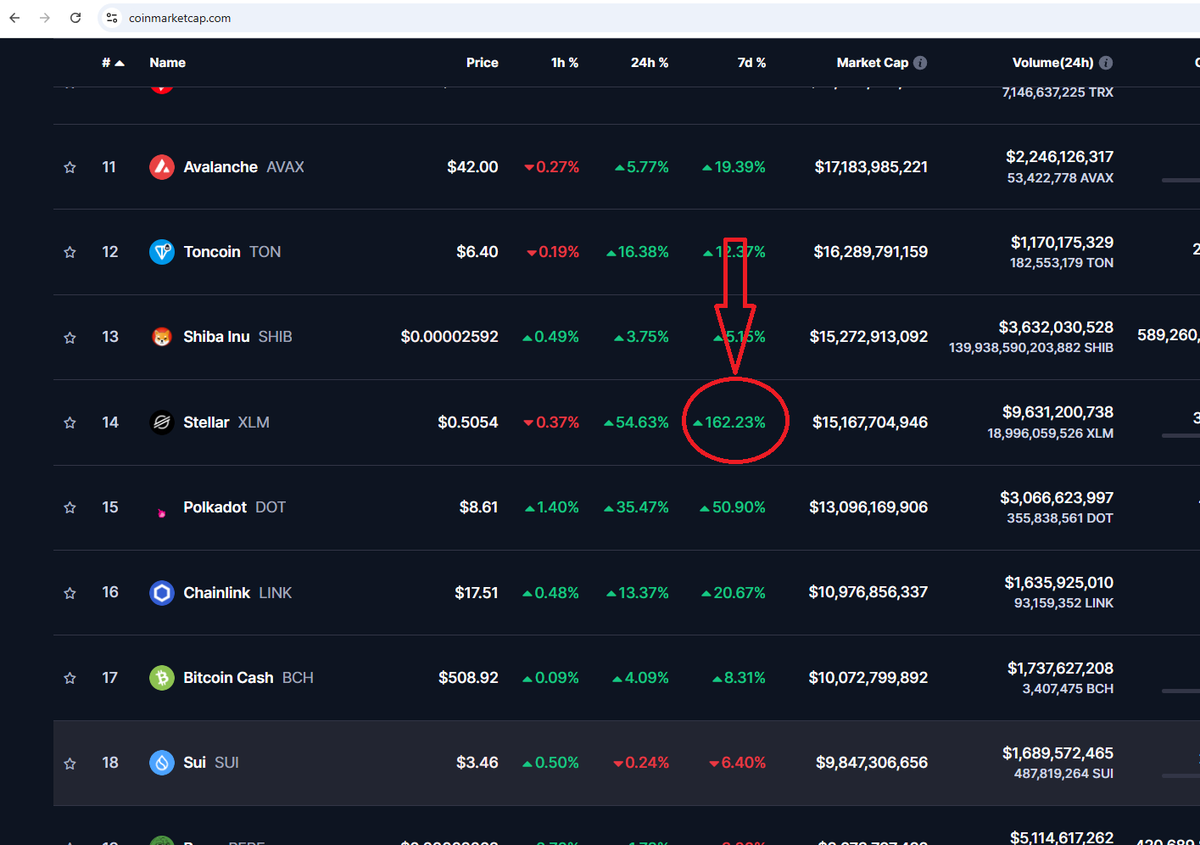Image resolution: width=1200 pixels, height=845 pixels.
Task: Click Polkadot 7d change 50.90%
Action: 734,507
